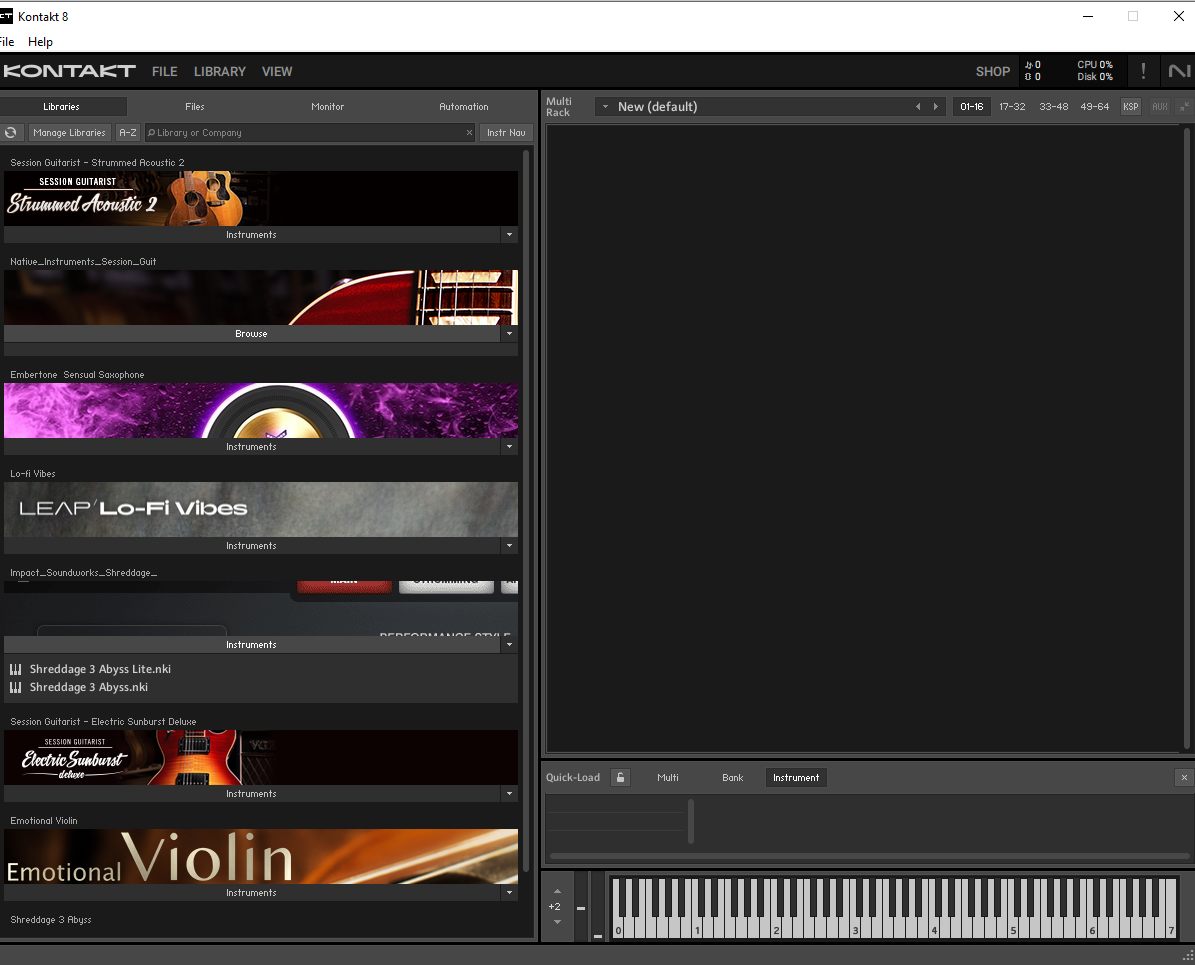
Task: Toggle the KSP script editor button
Action: (1130, 107)
